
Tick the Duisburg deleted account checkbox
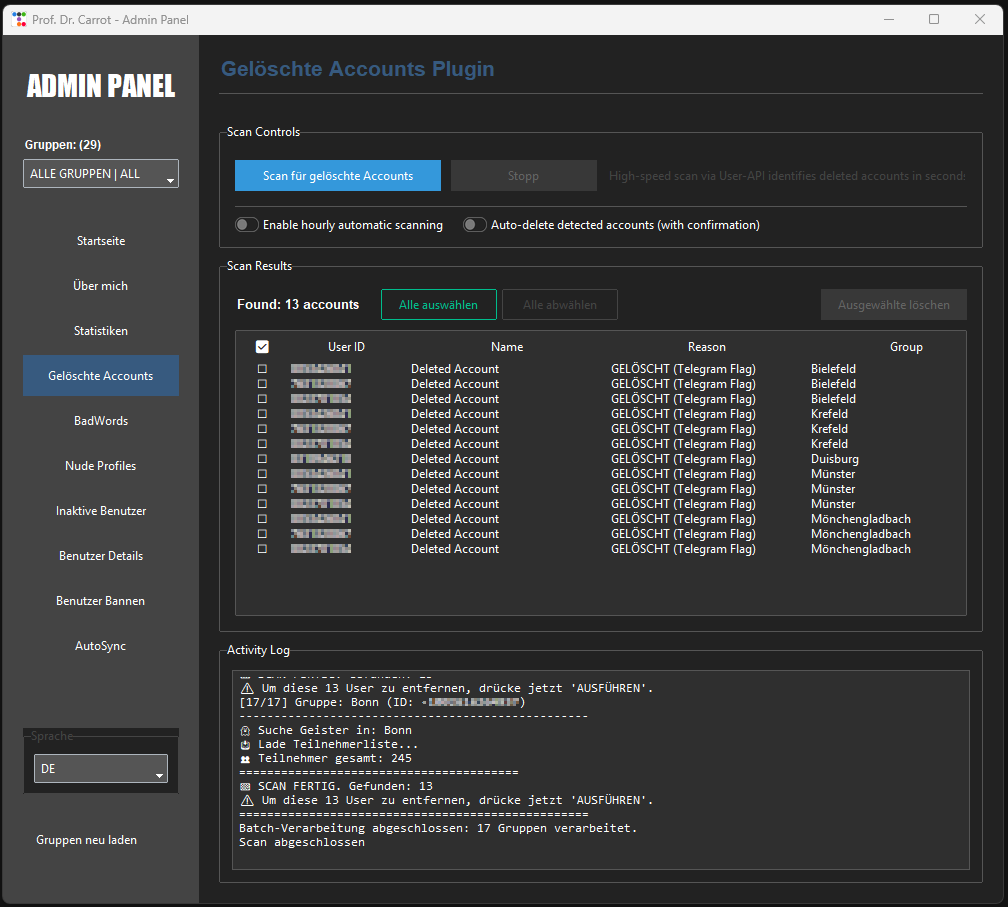point(262,459)
